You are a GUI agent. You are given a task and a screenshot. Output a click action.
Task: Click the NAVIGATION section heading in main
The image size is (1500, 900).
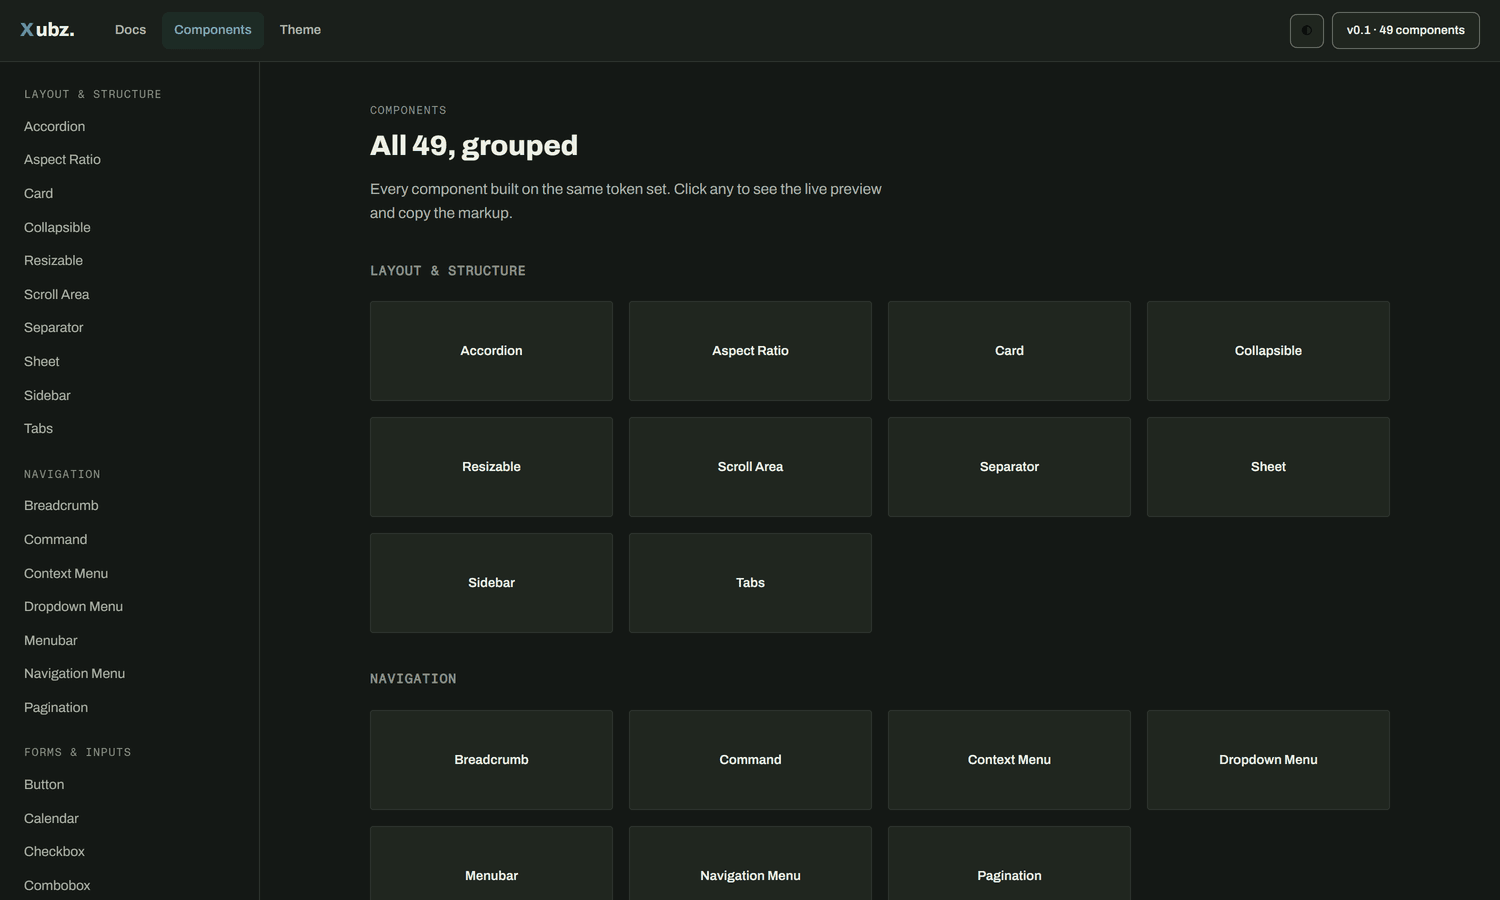coord(413,679)
